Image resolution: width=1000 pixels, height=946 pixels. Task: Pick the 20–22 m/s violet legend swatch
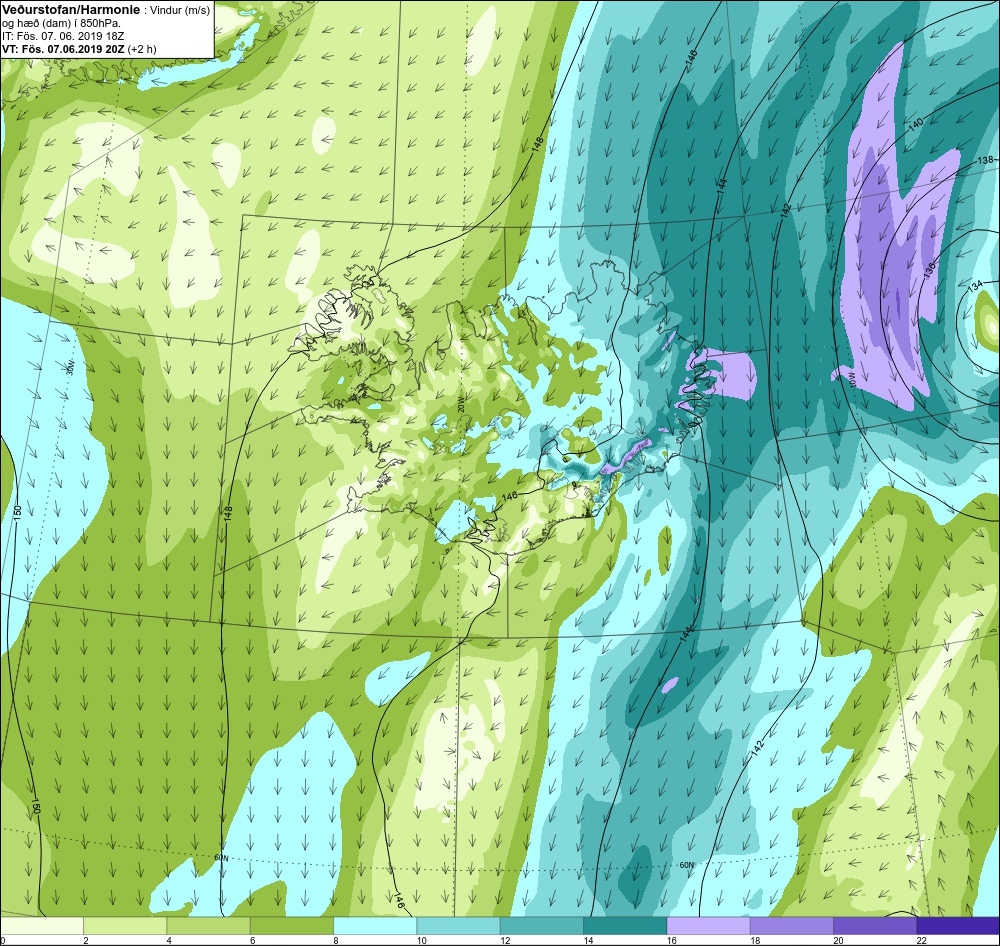(x=874, y=925)
